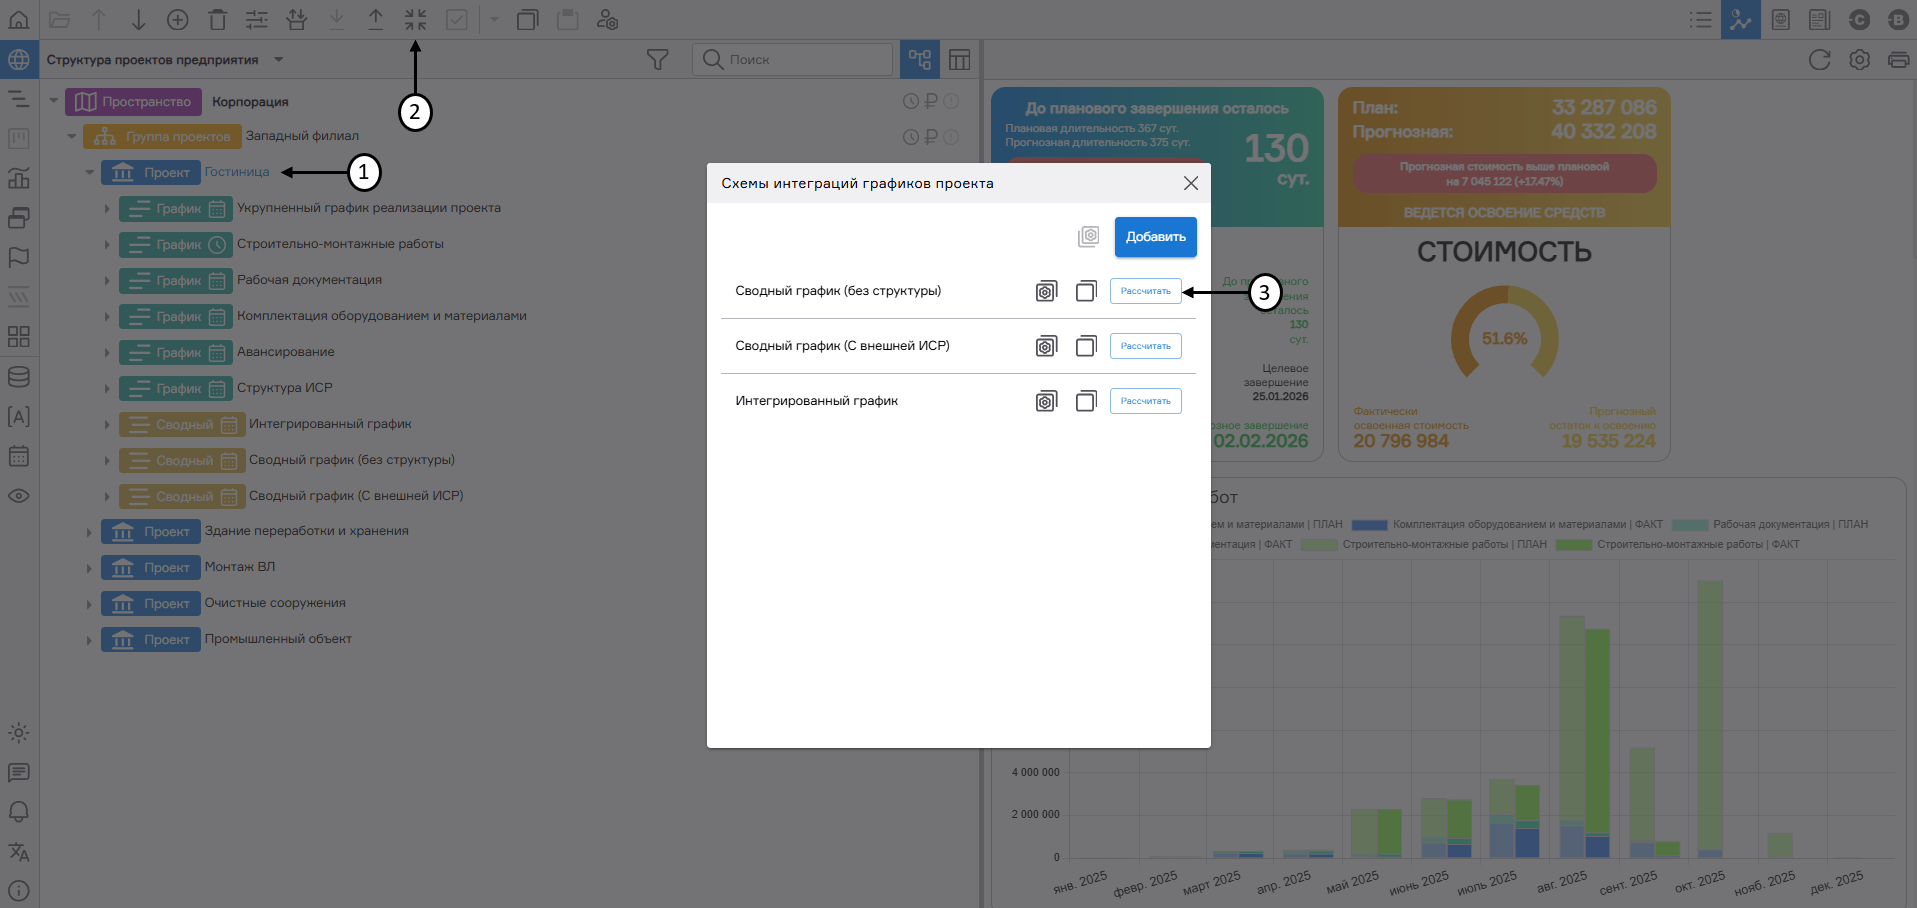Click the filter funnel icon
The width and height of the screenshot is (1917, 908).
point(657,60)
